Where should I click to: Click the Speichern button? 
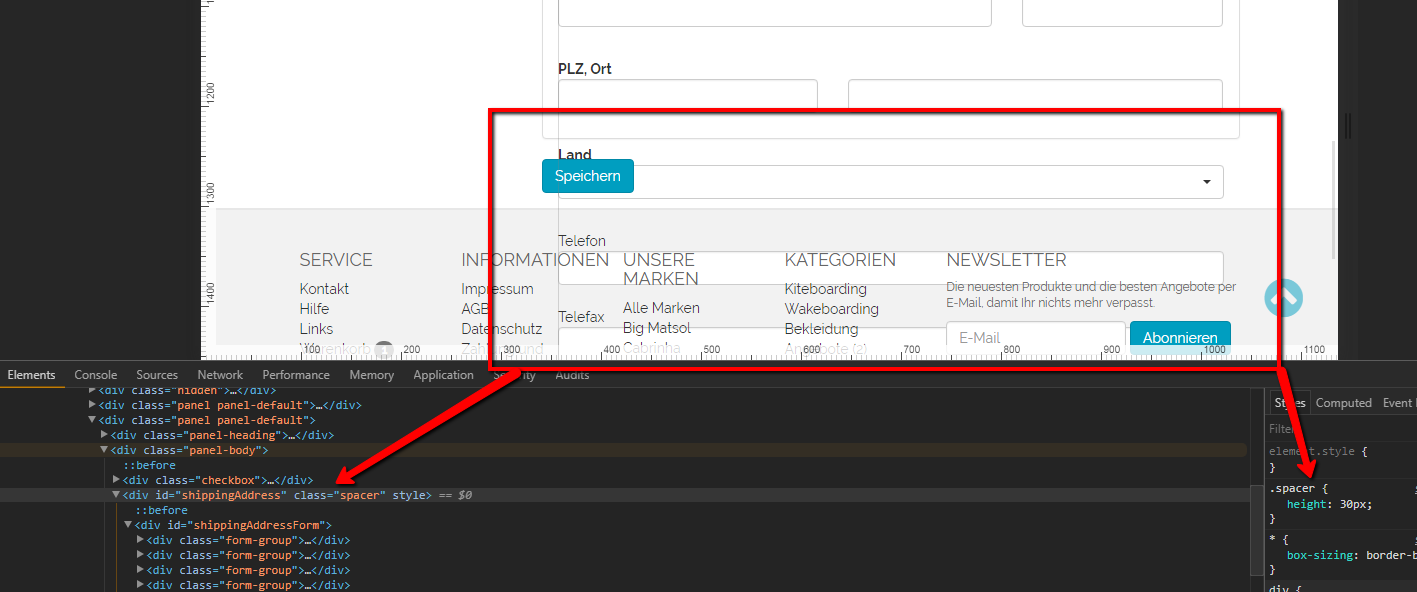pyautogui.click(x=587, y=176)
